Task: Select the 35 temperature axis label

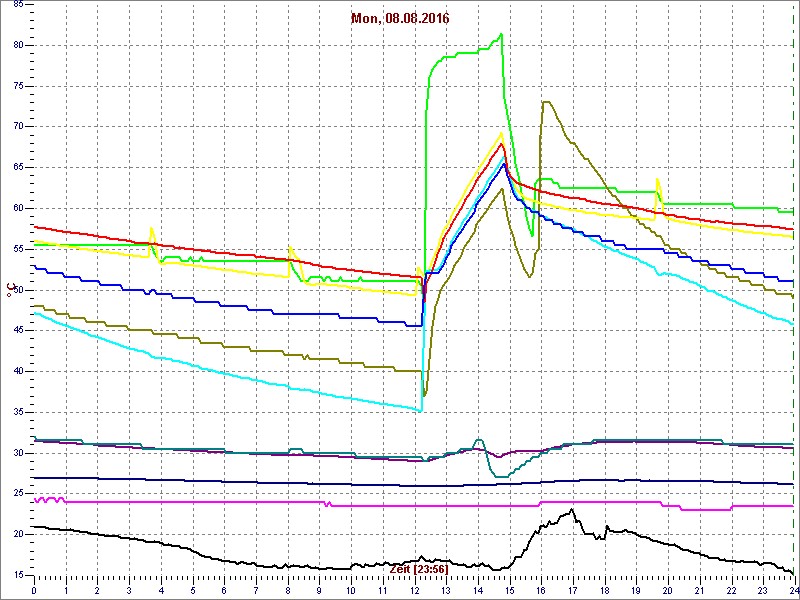Action: pos(17,412)
